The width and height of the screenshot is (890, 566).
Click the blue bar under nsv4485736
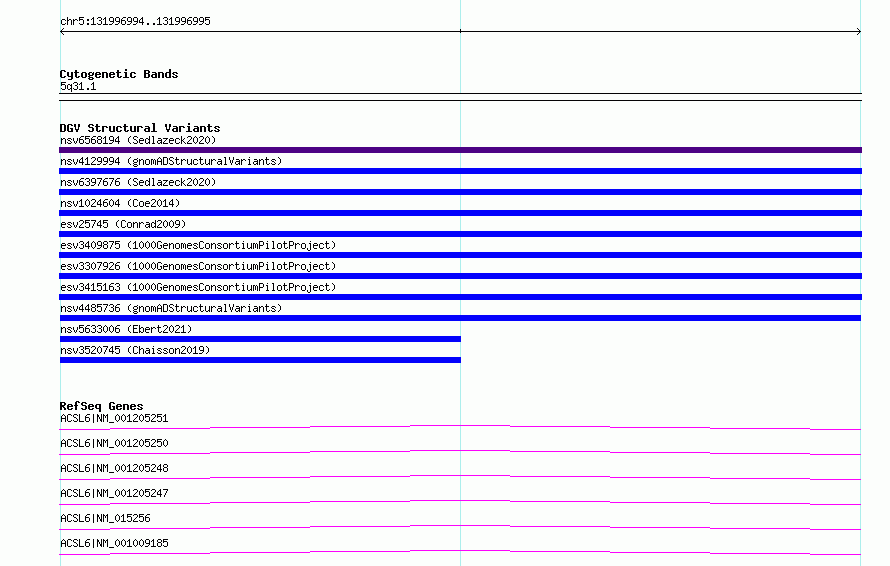pyautogui.click(x=460, y=318)
